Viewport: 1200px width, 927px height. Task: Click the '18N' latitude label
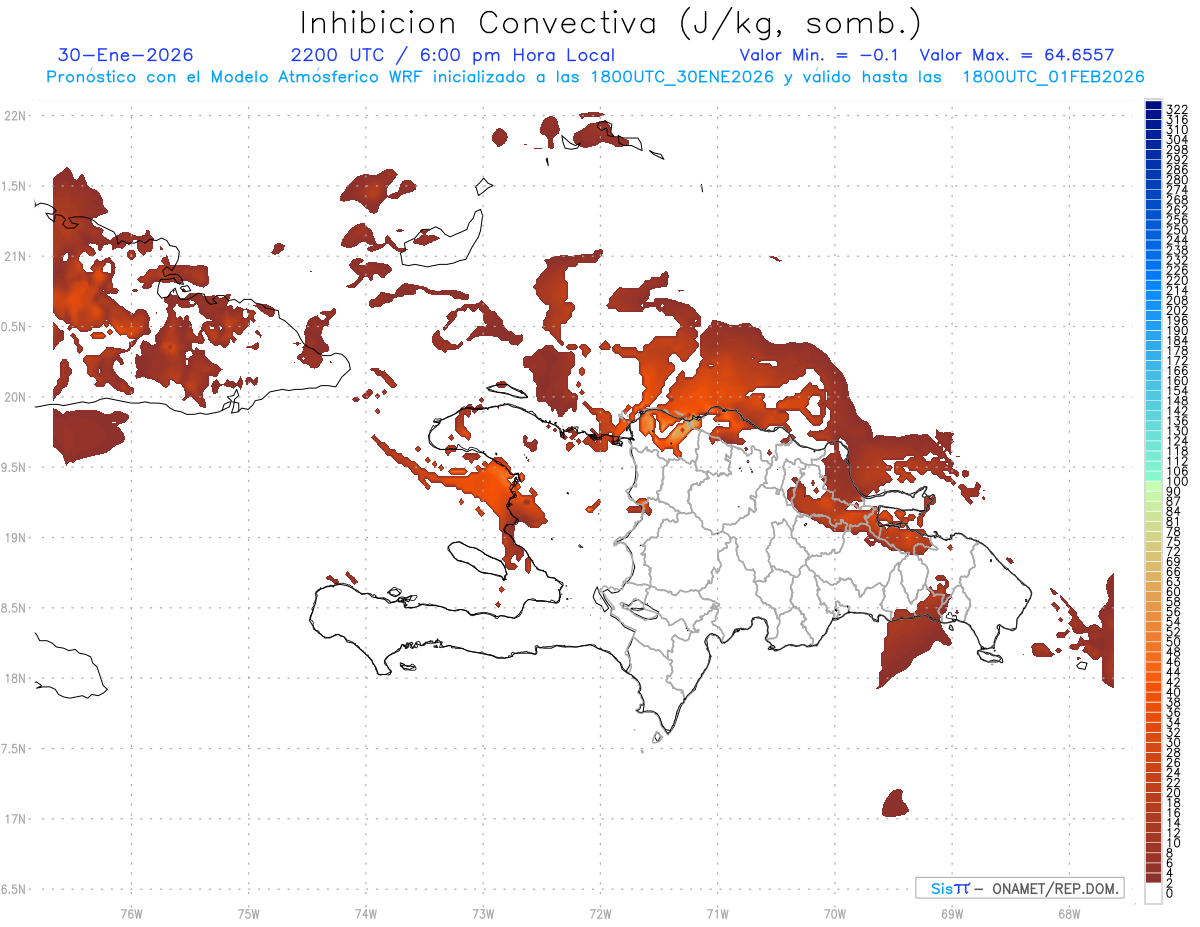pos(14,679)
